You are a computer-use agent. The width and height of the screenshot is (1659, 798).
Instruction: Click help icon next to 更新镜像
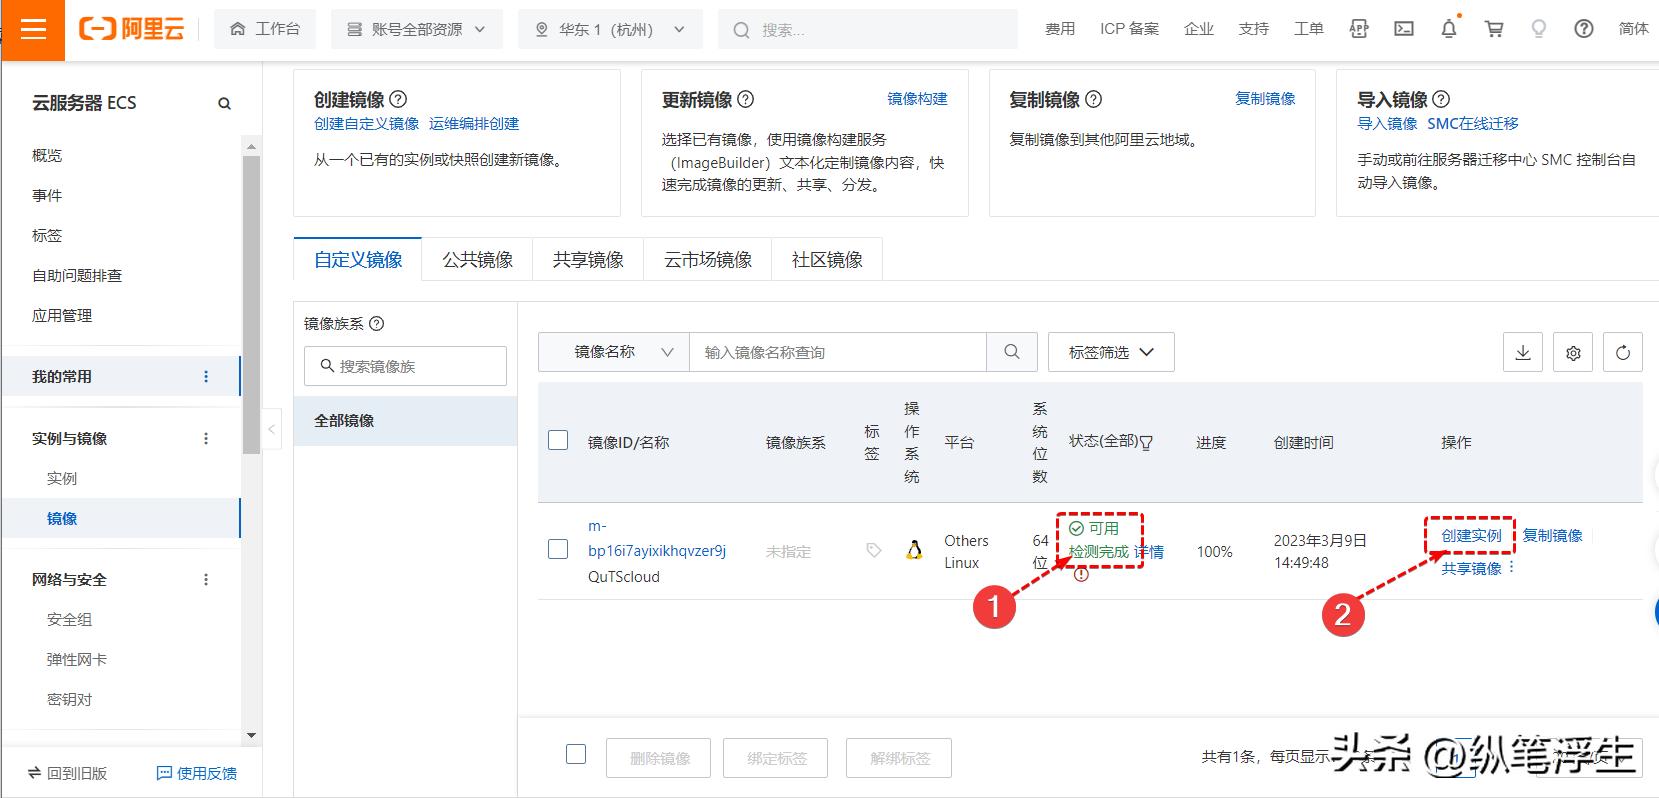tap(746, 99)
